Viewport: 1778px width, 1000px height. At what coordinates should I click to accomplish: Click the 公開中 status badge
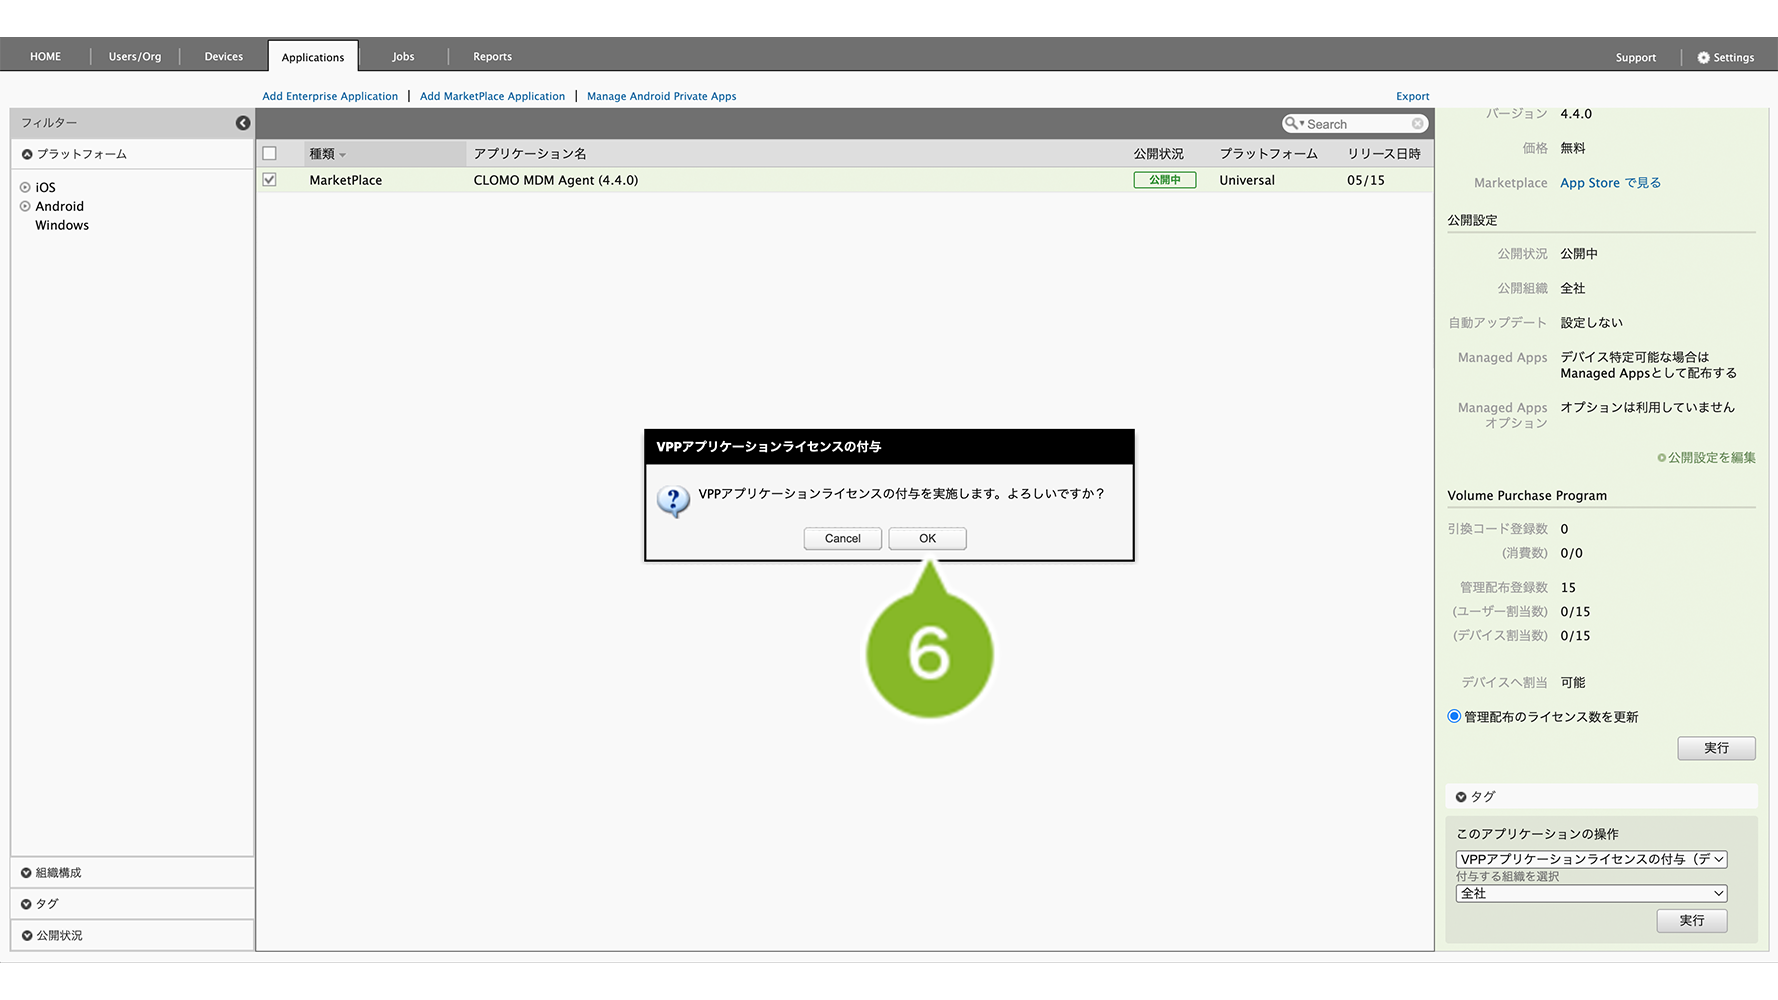[x=1164, y=180]
